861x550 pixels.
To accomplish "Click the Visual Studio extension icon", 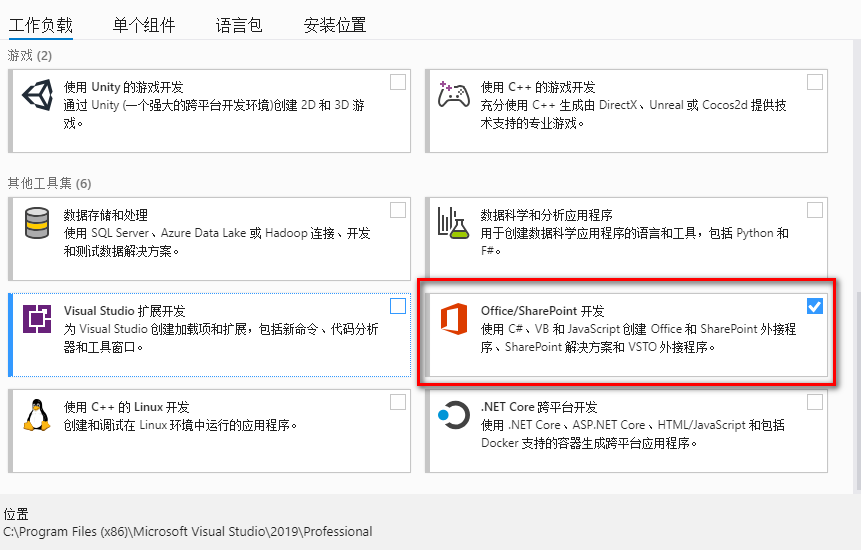I will [x=37, y=319].
